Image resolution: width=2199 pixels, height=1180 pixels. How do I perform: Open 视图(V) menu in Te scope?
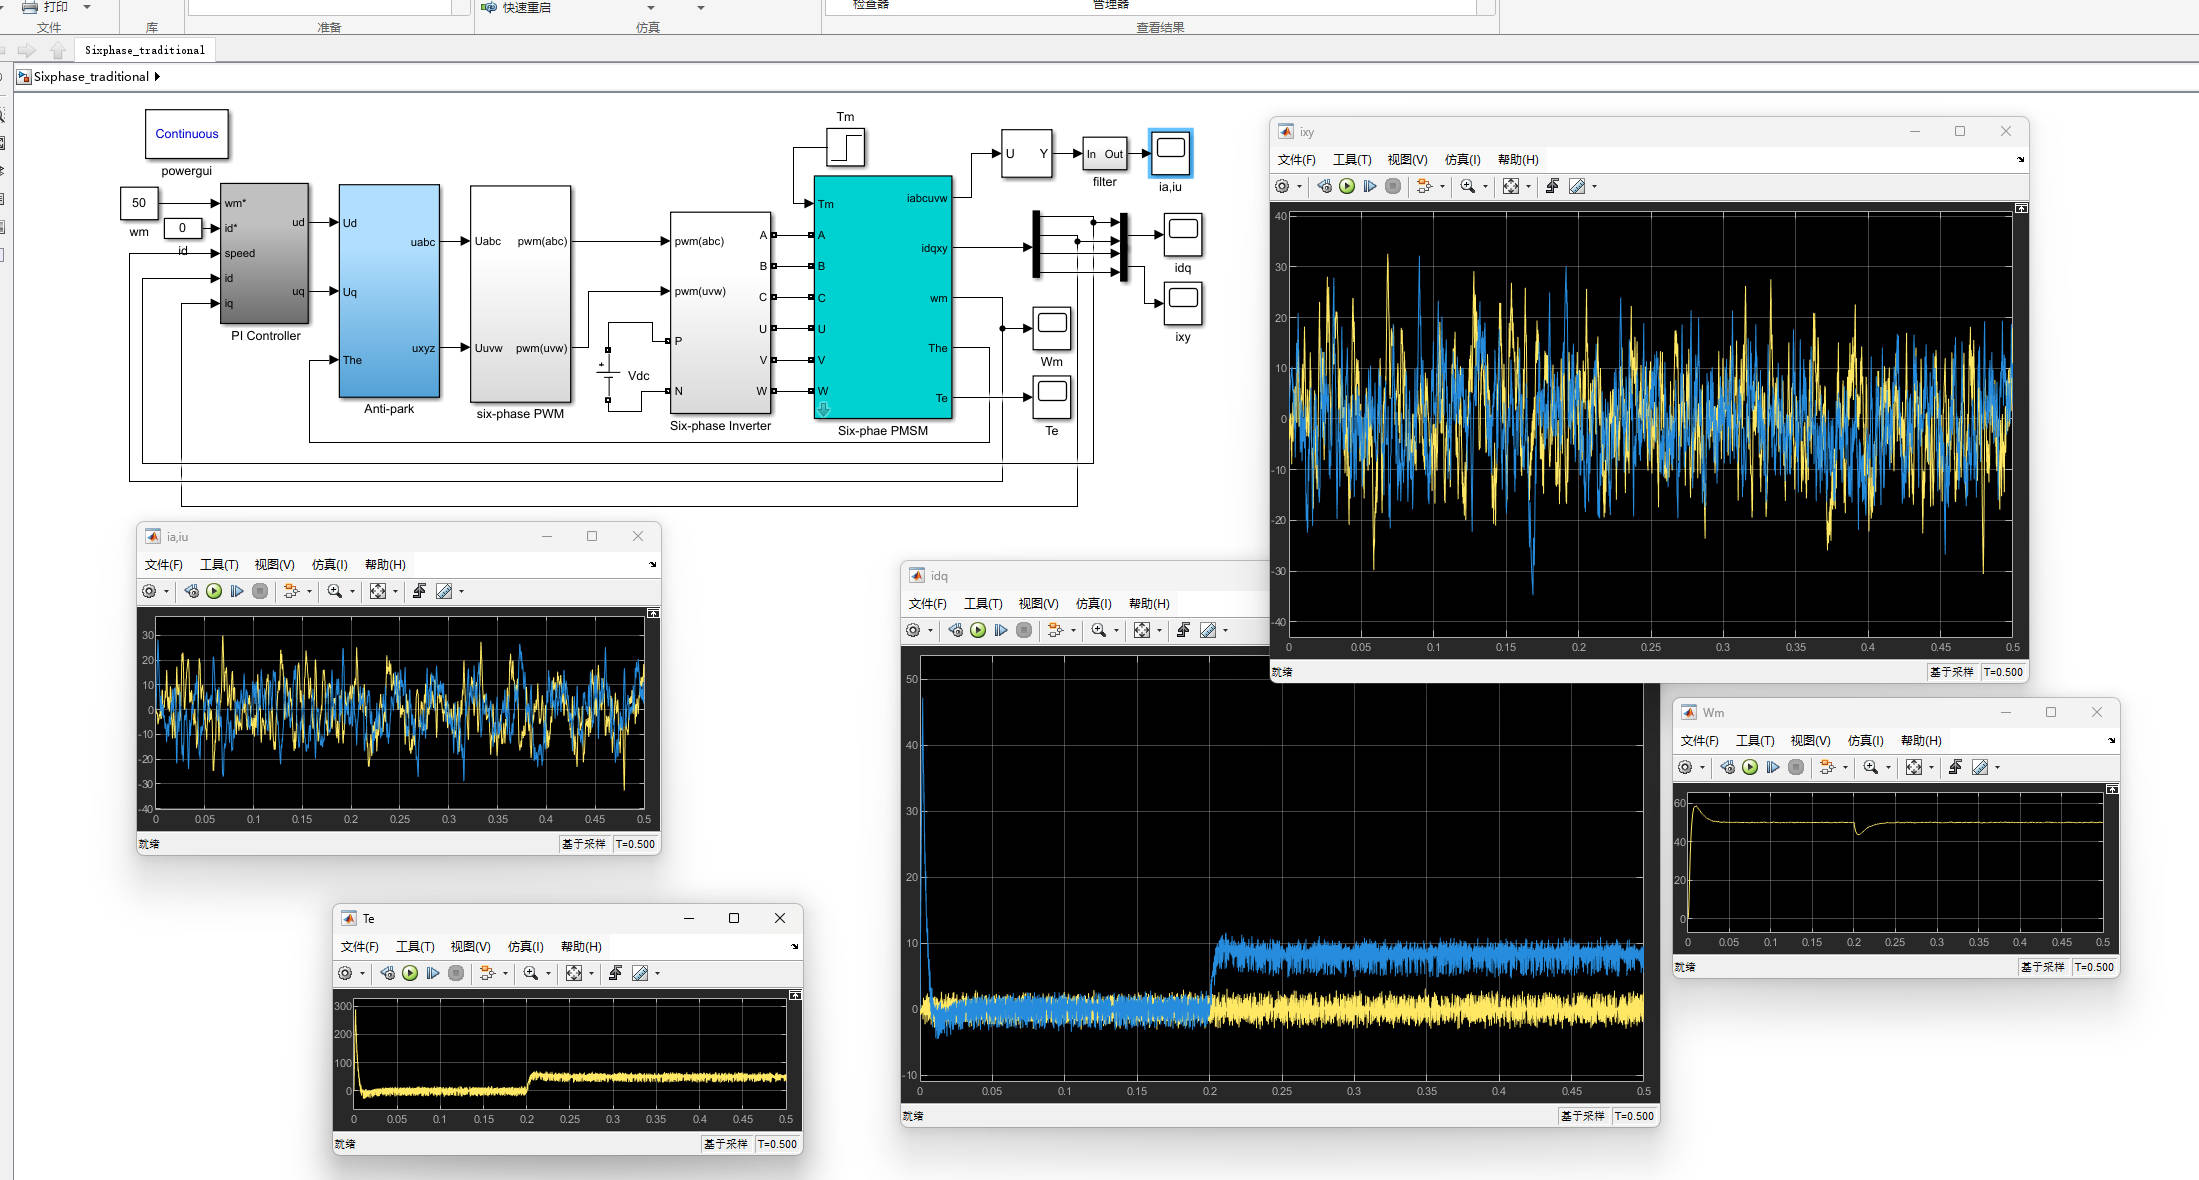coord(470,947)
